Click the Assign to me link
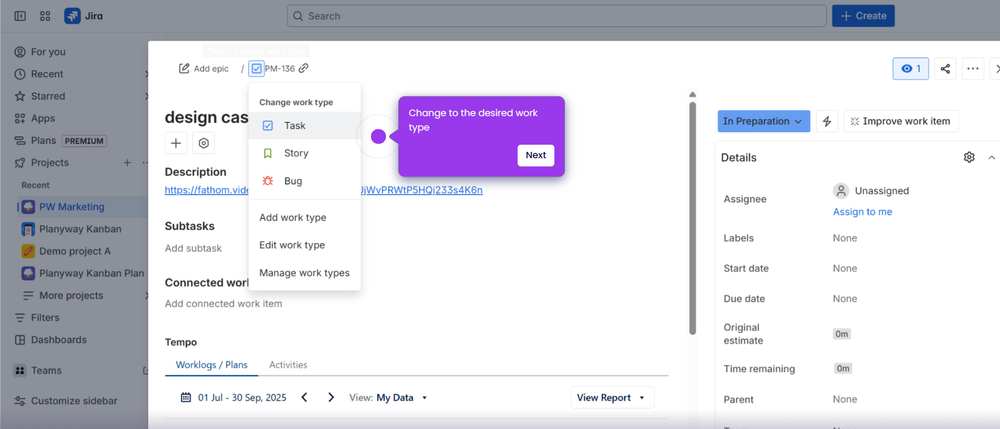 [862, 212]
